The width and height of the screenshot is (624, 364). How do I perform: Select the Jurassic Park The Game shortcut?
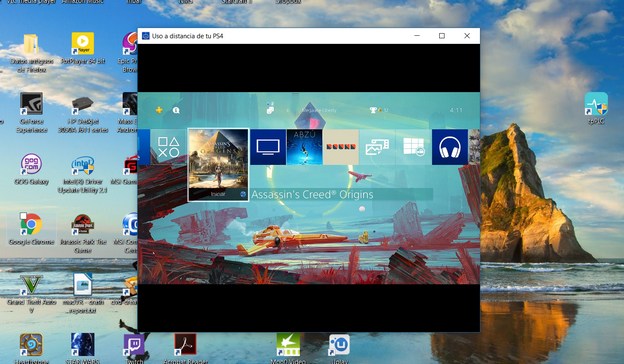coord(83,234)
